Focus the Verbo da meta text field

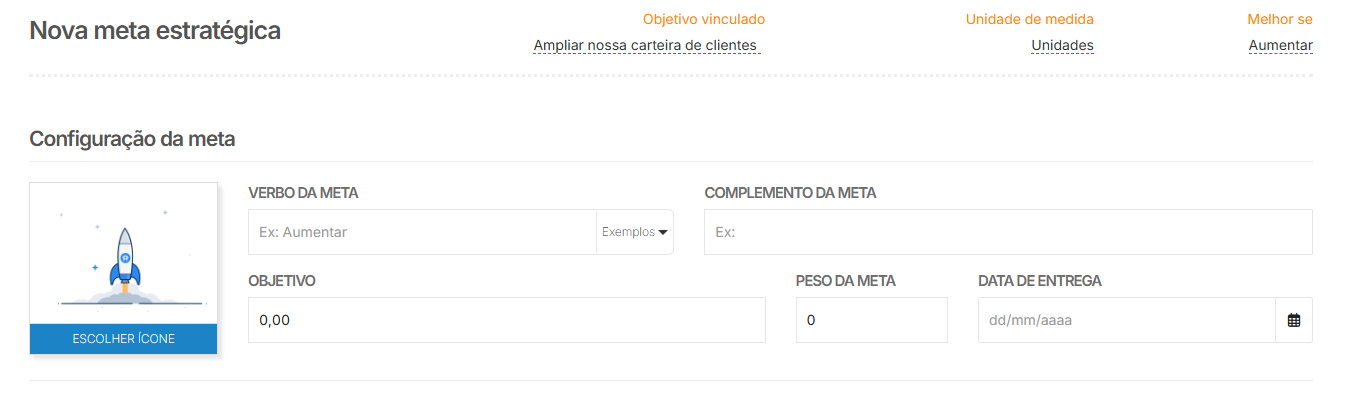(422, 232)
